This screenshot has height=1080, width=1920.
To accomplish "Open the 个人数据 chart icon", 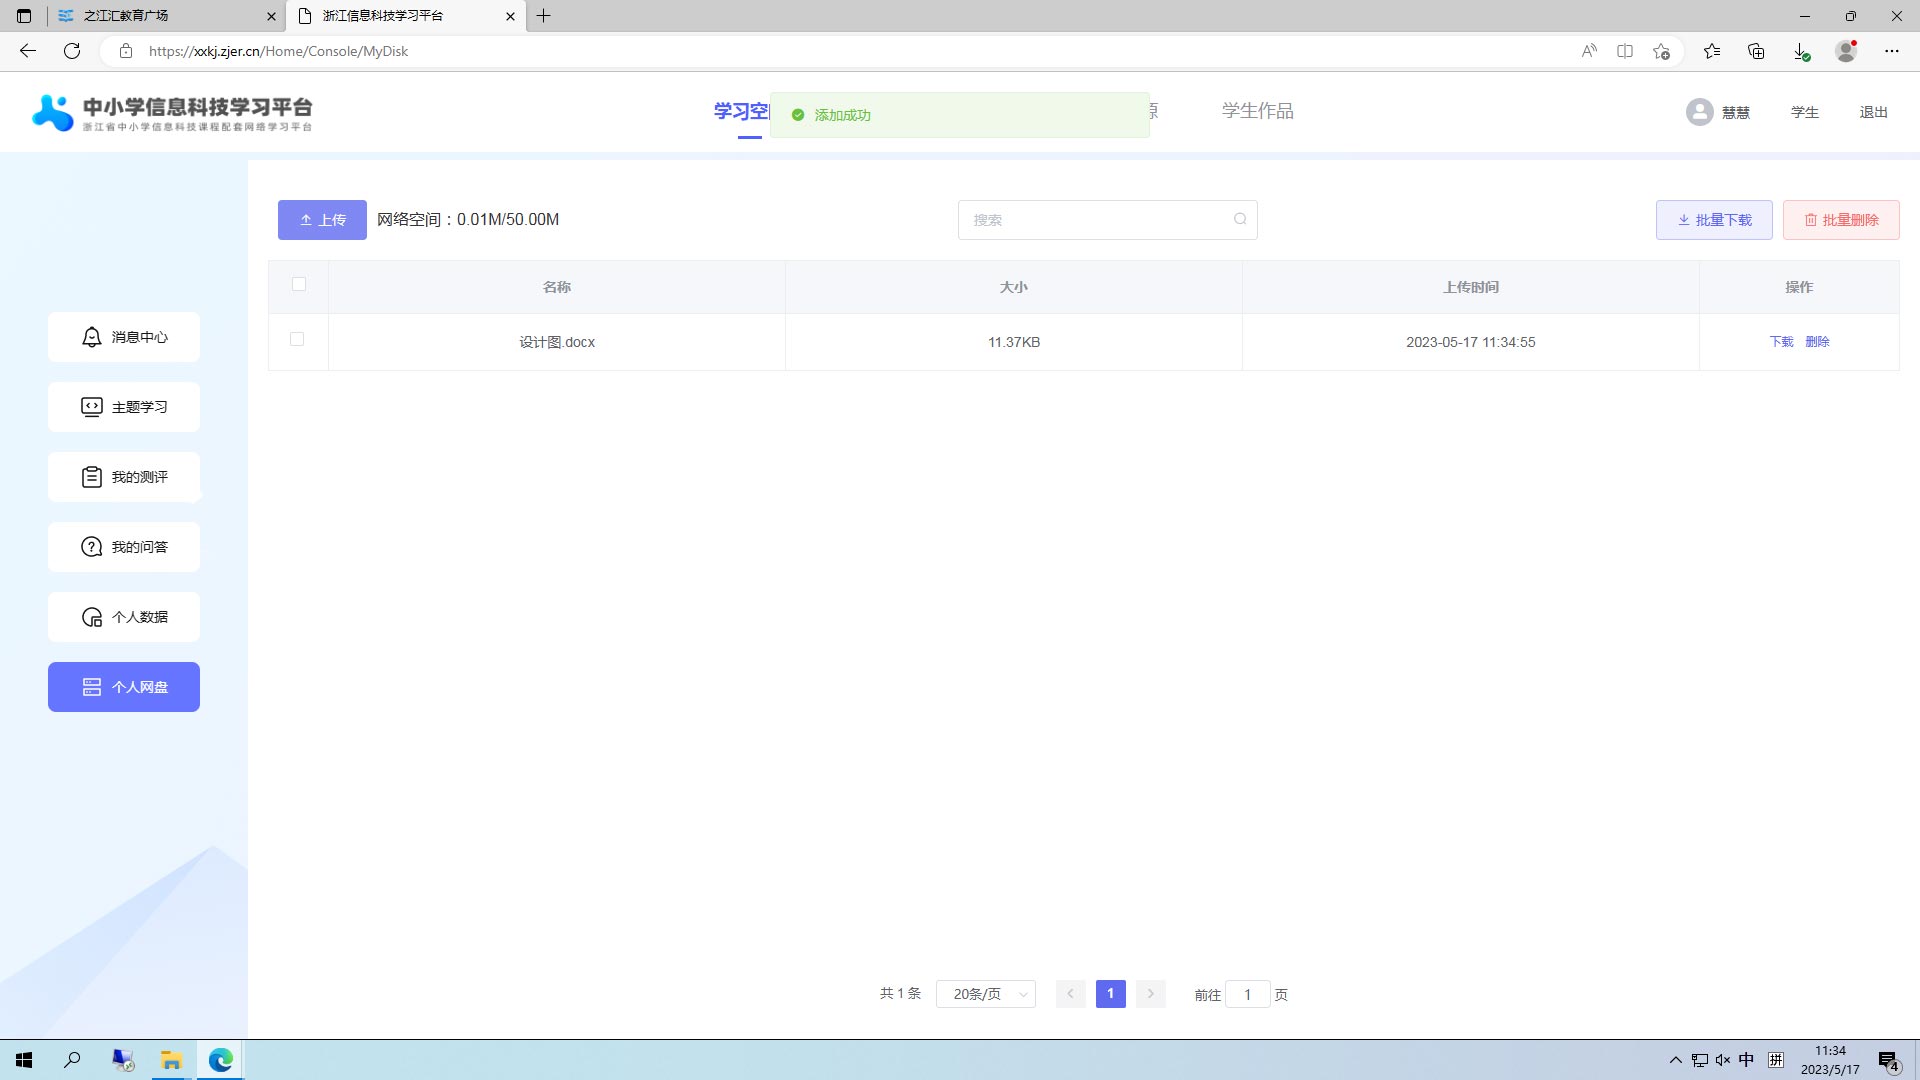I will point(91,617).
